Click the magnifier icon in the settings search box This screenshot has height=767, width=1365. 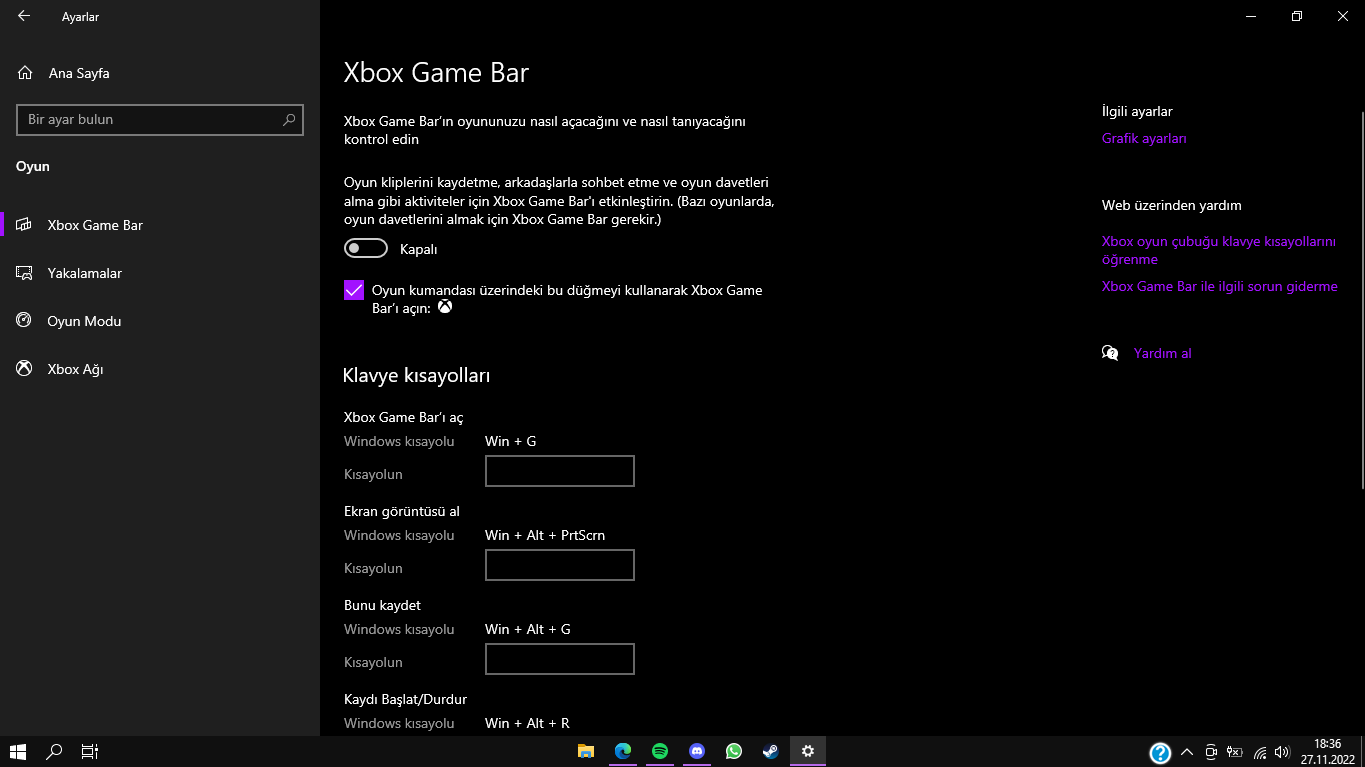tap(289, 120)
